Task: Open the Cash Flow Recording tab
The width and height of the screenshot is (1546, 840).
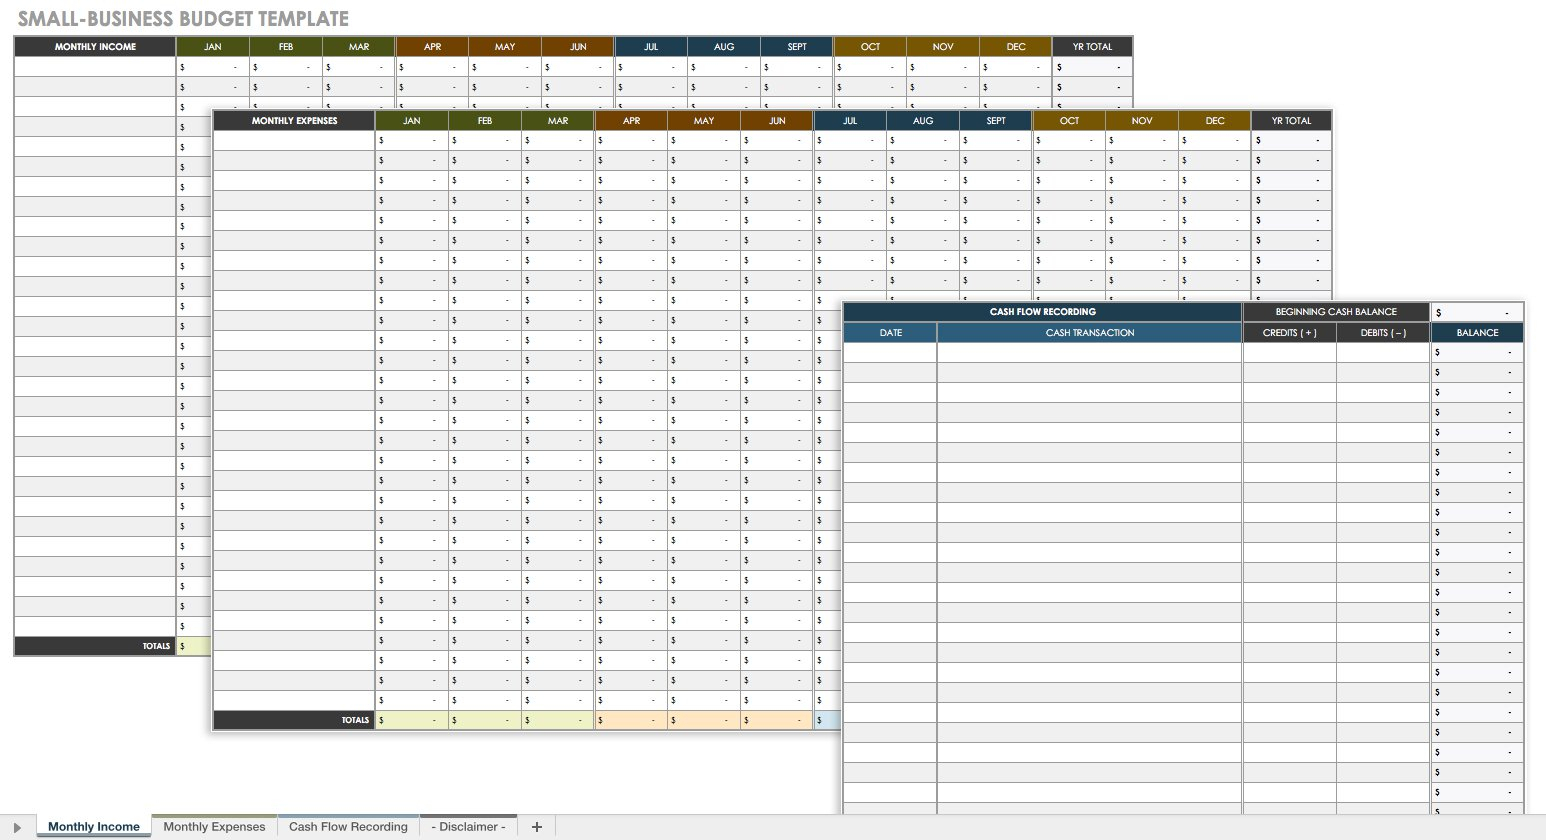Action: [x=347, y=826]
